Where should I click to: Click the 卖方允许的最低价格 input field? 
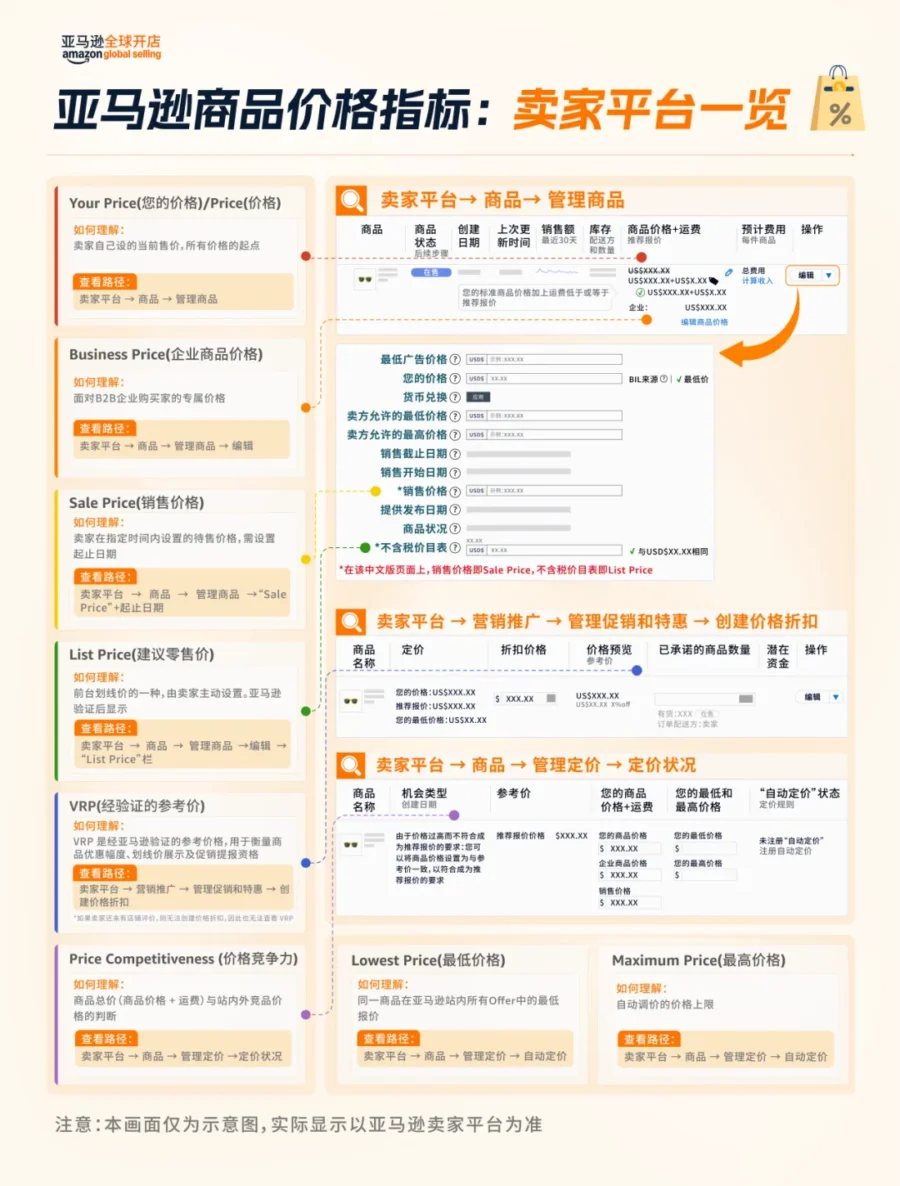click(545, 416)
